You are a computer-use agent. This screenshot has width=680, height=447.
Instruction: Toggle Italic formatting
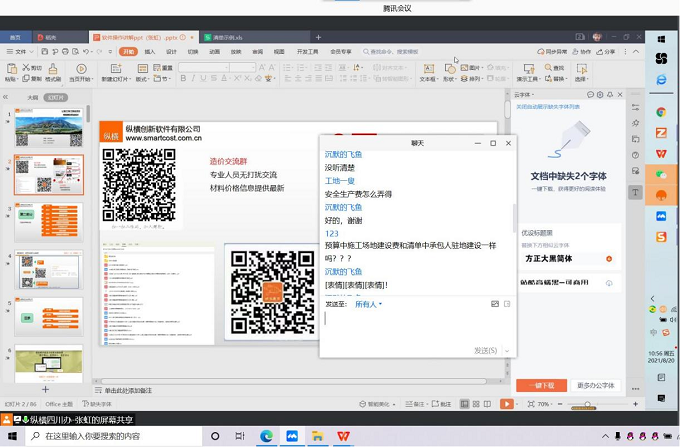coord(193,78)
